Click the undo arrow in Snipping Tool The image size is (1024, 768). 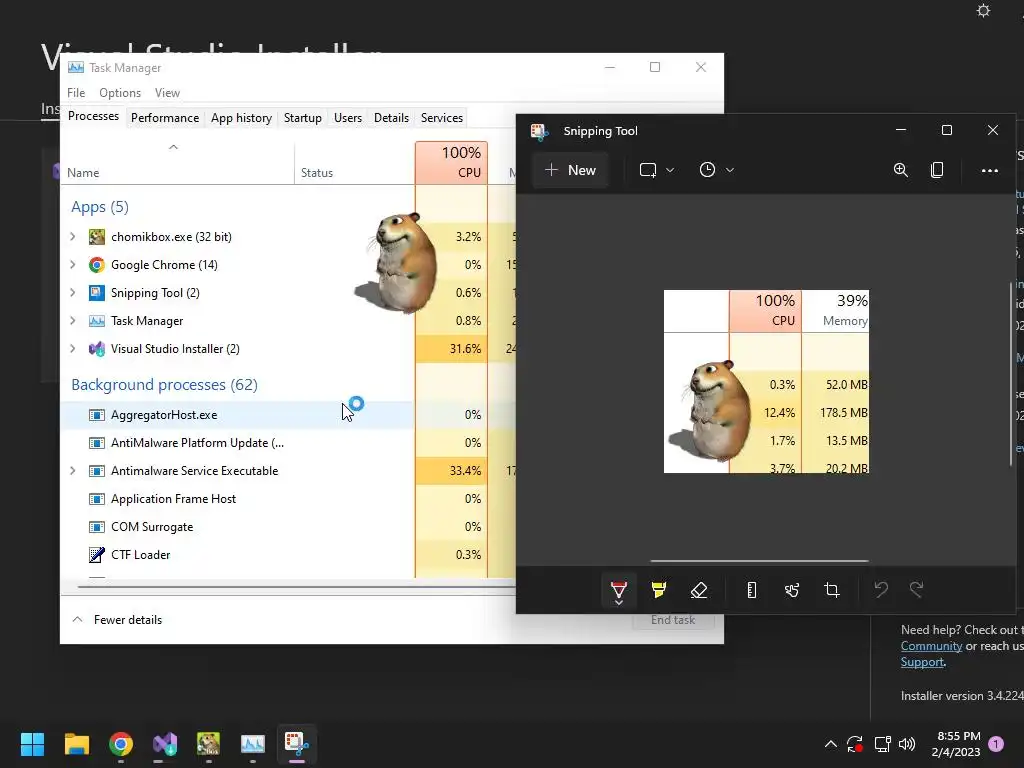tap(881, 590)
